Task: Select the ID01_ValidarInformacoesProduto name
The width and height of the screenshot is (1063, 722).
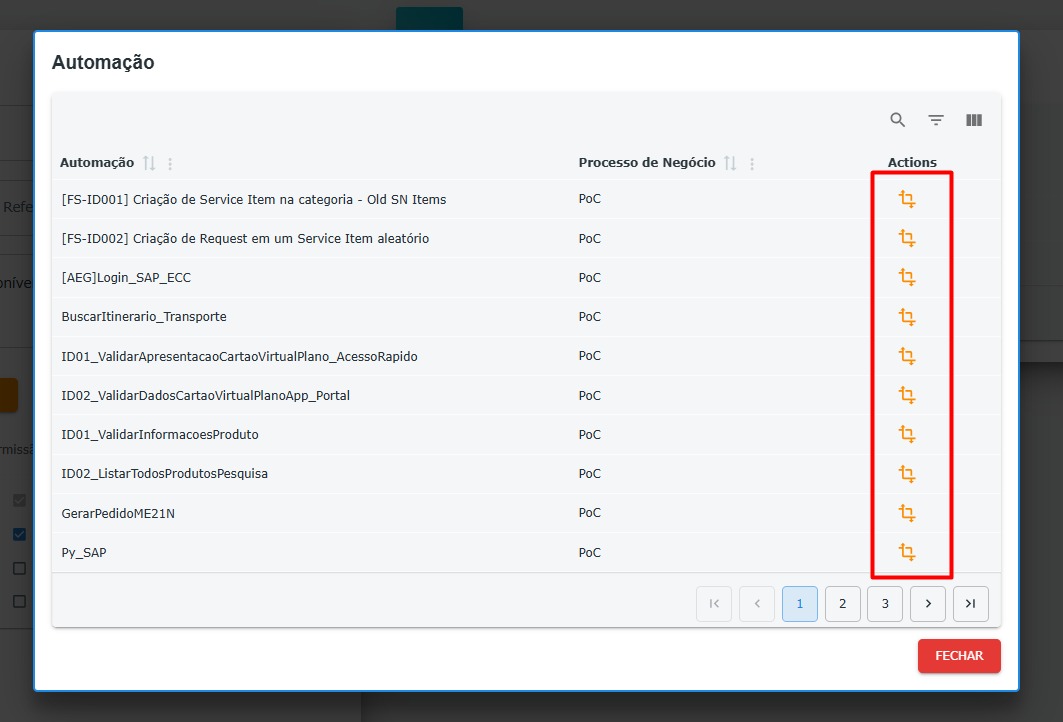Action: [x=160, y=435]
